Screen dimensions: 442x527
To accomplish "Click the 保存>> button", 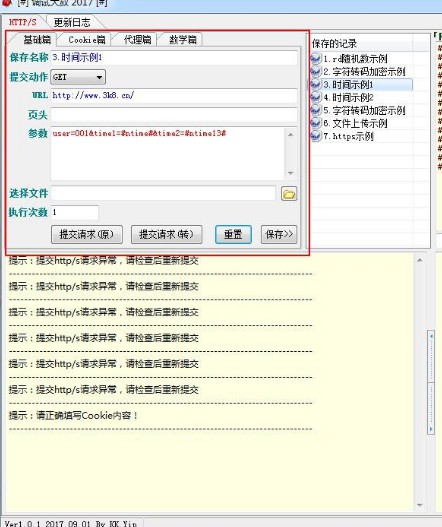I will pos(279,234).
